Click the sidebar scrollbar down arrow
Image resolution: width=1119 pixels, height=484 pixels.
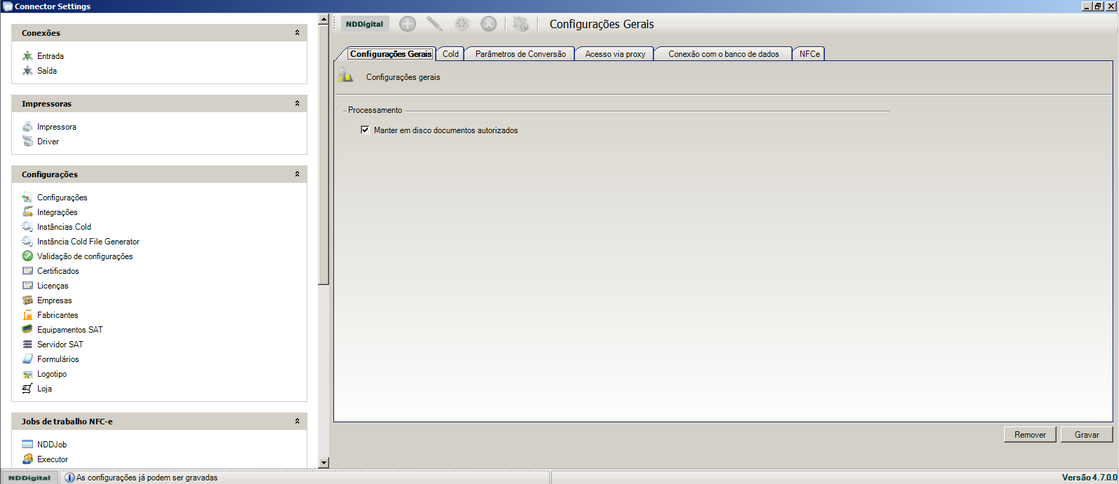coord(323,462)
